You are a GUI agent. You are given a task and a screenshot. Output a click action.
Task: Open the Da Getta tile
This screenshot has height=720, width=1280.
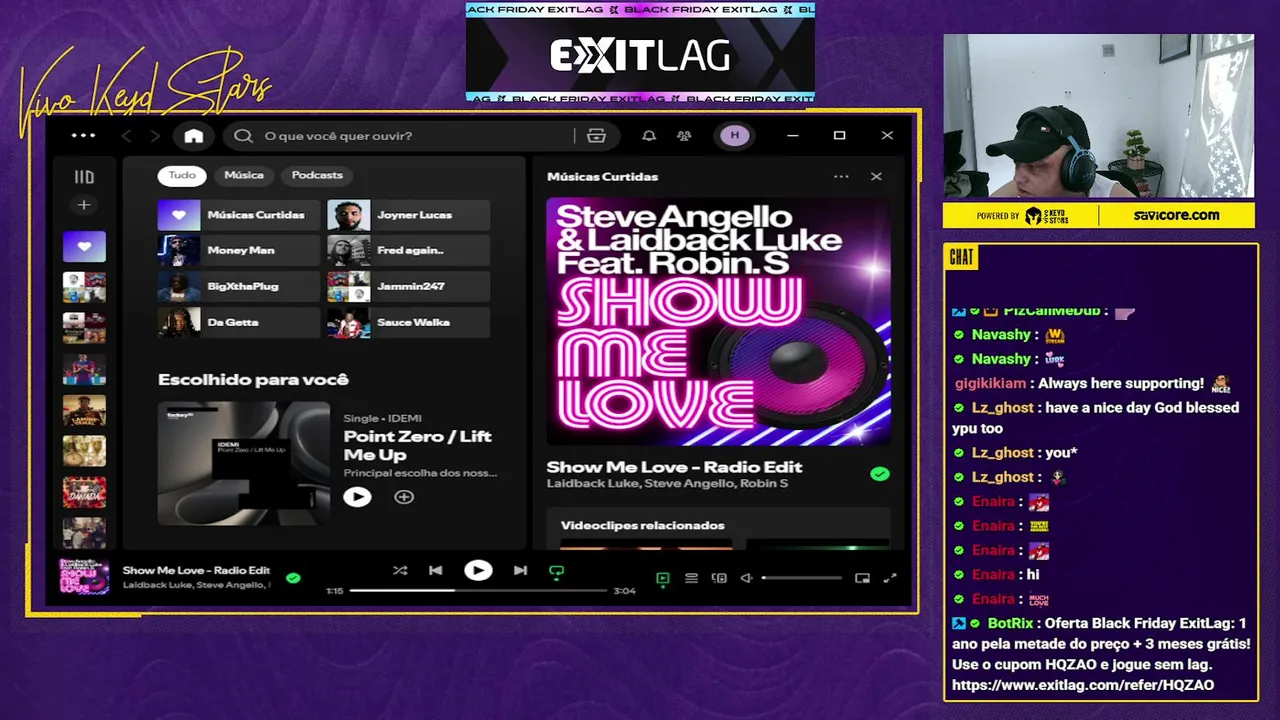click(238, 323)
